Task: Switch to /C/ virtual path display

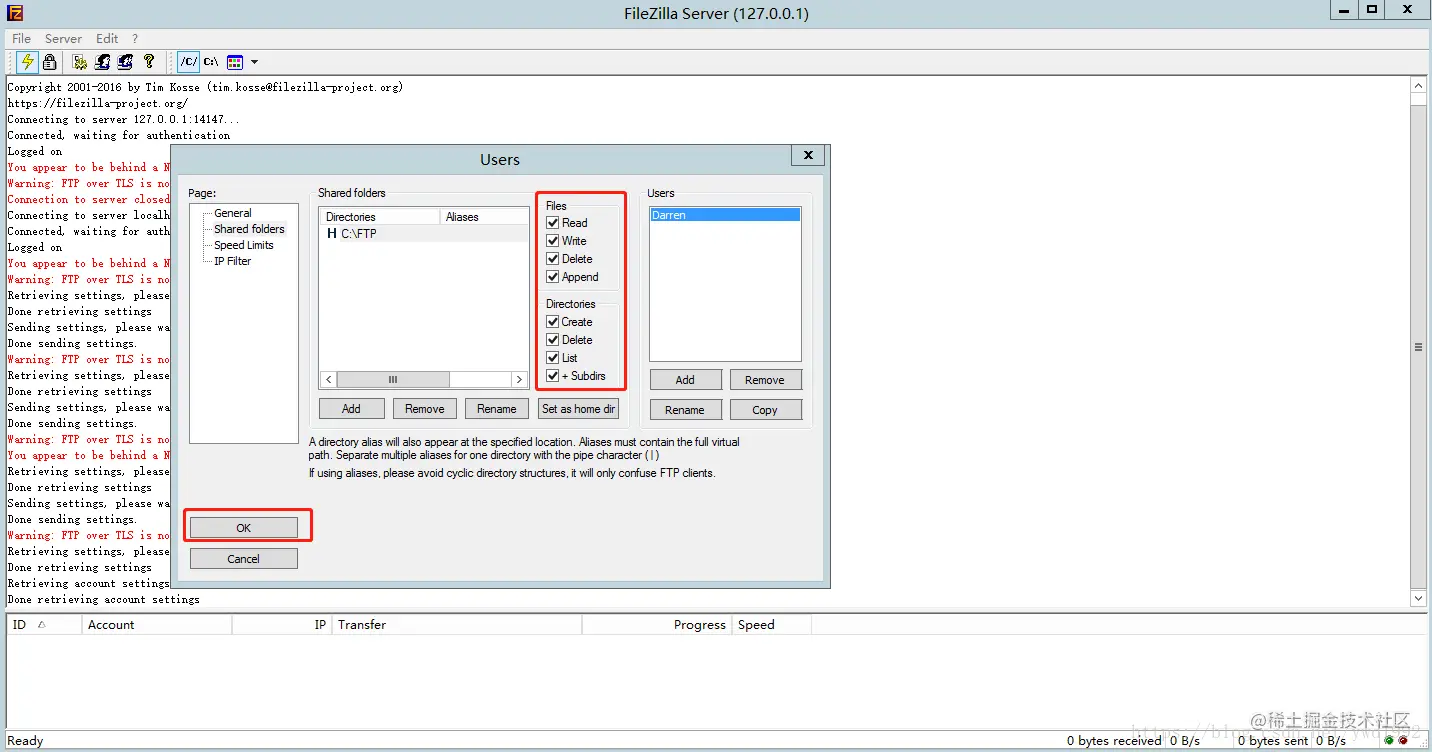Action: tap(189, 62)
